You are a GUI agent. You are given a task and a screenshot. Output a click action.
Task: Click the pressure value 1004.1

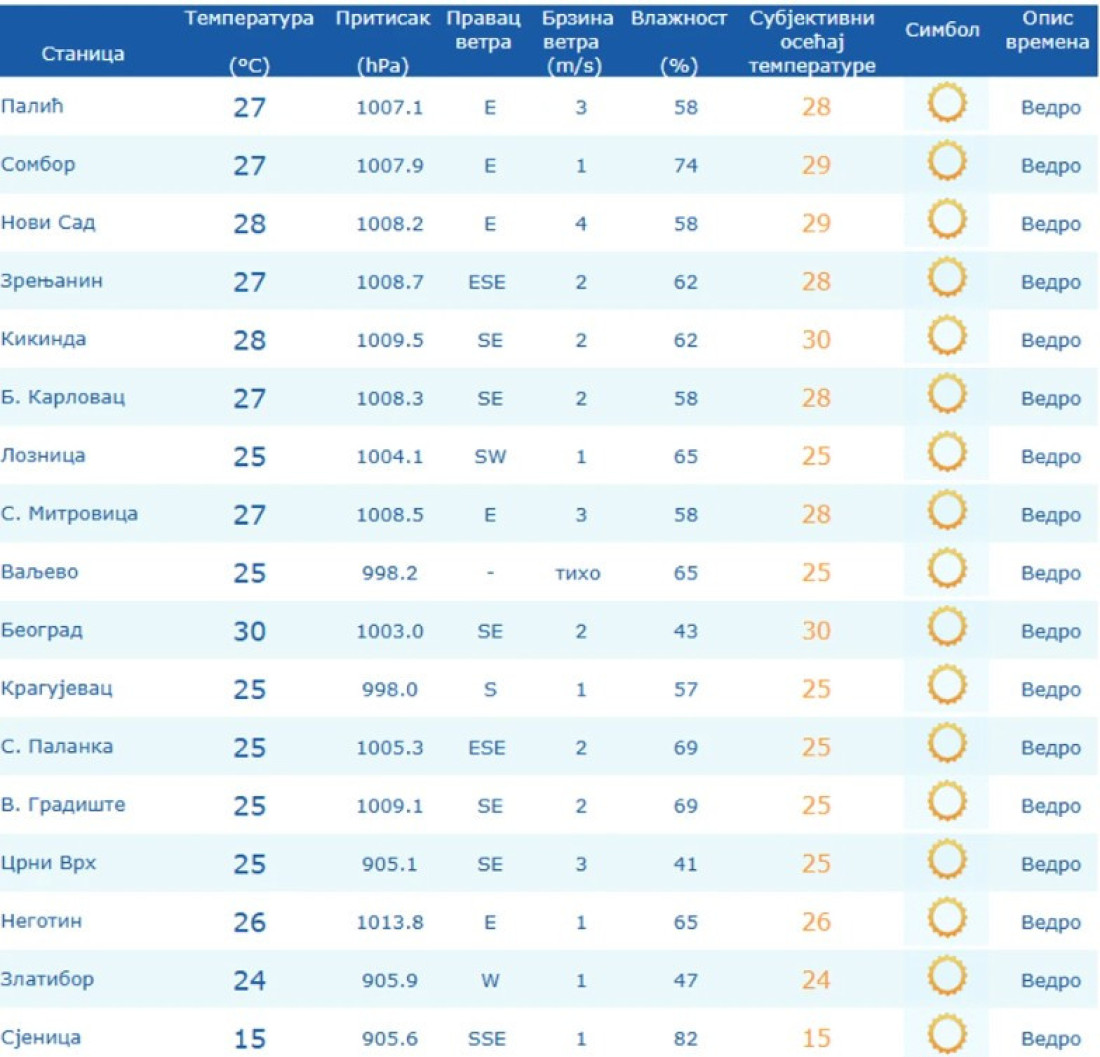tap(389, 457)
